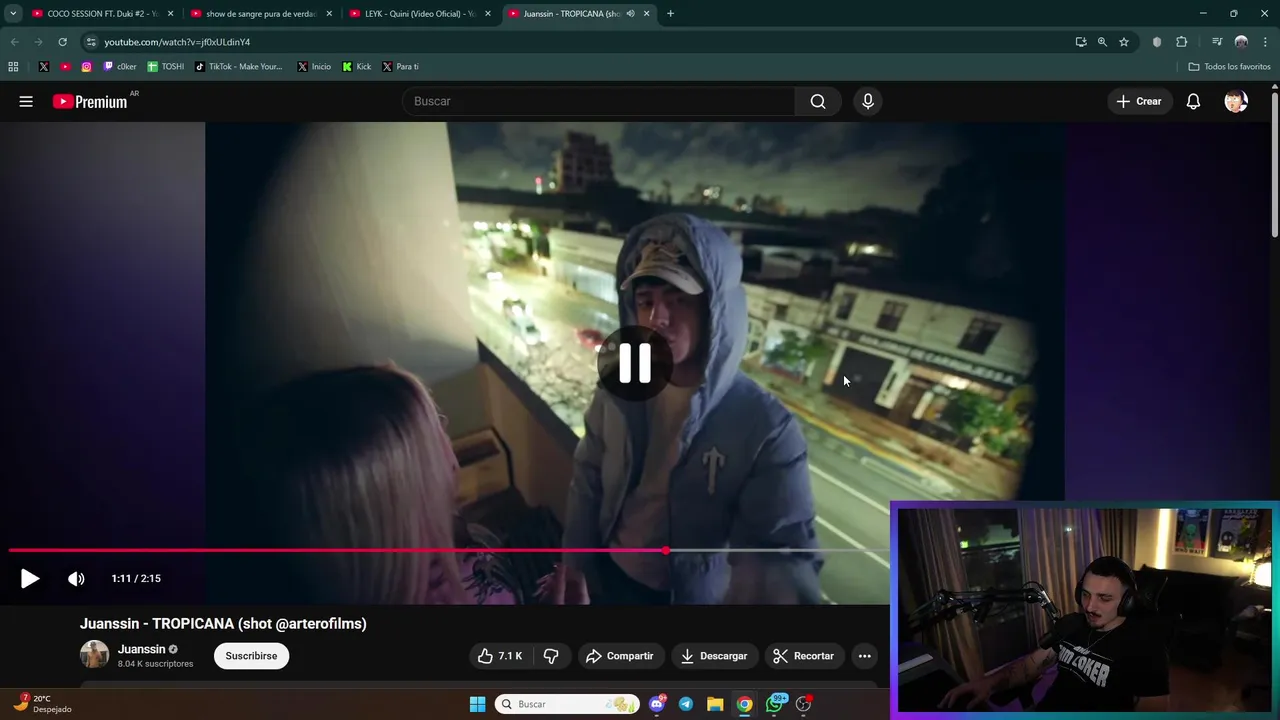This screenshot has width=1280, height=720.
Task: Mute the video using the speaker icon
Action: (x=76, y=578)
